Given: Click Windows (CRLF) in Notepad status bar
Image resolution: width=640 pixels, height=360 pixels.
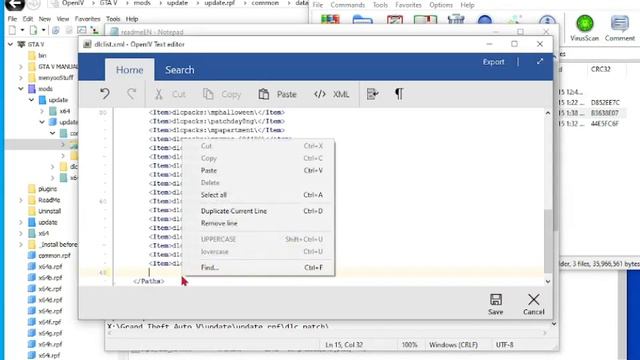Looking at the screenshot, I should [x=453, y=345].
